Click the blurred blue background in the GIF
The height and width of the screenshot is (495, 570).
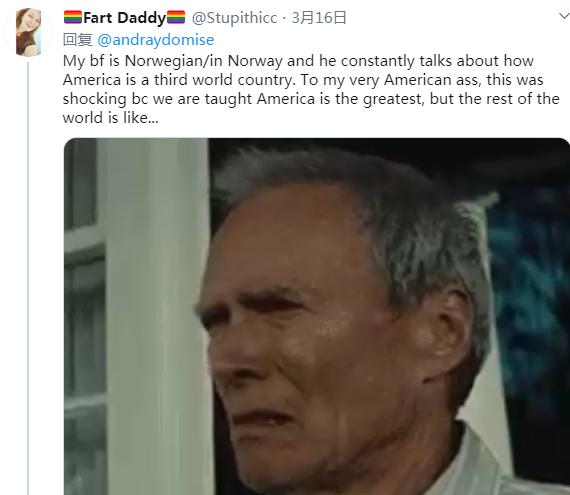pyautogui.click(x=531, y=291)
